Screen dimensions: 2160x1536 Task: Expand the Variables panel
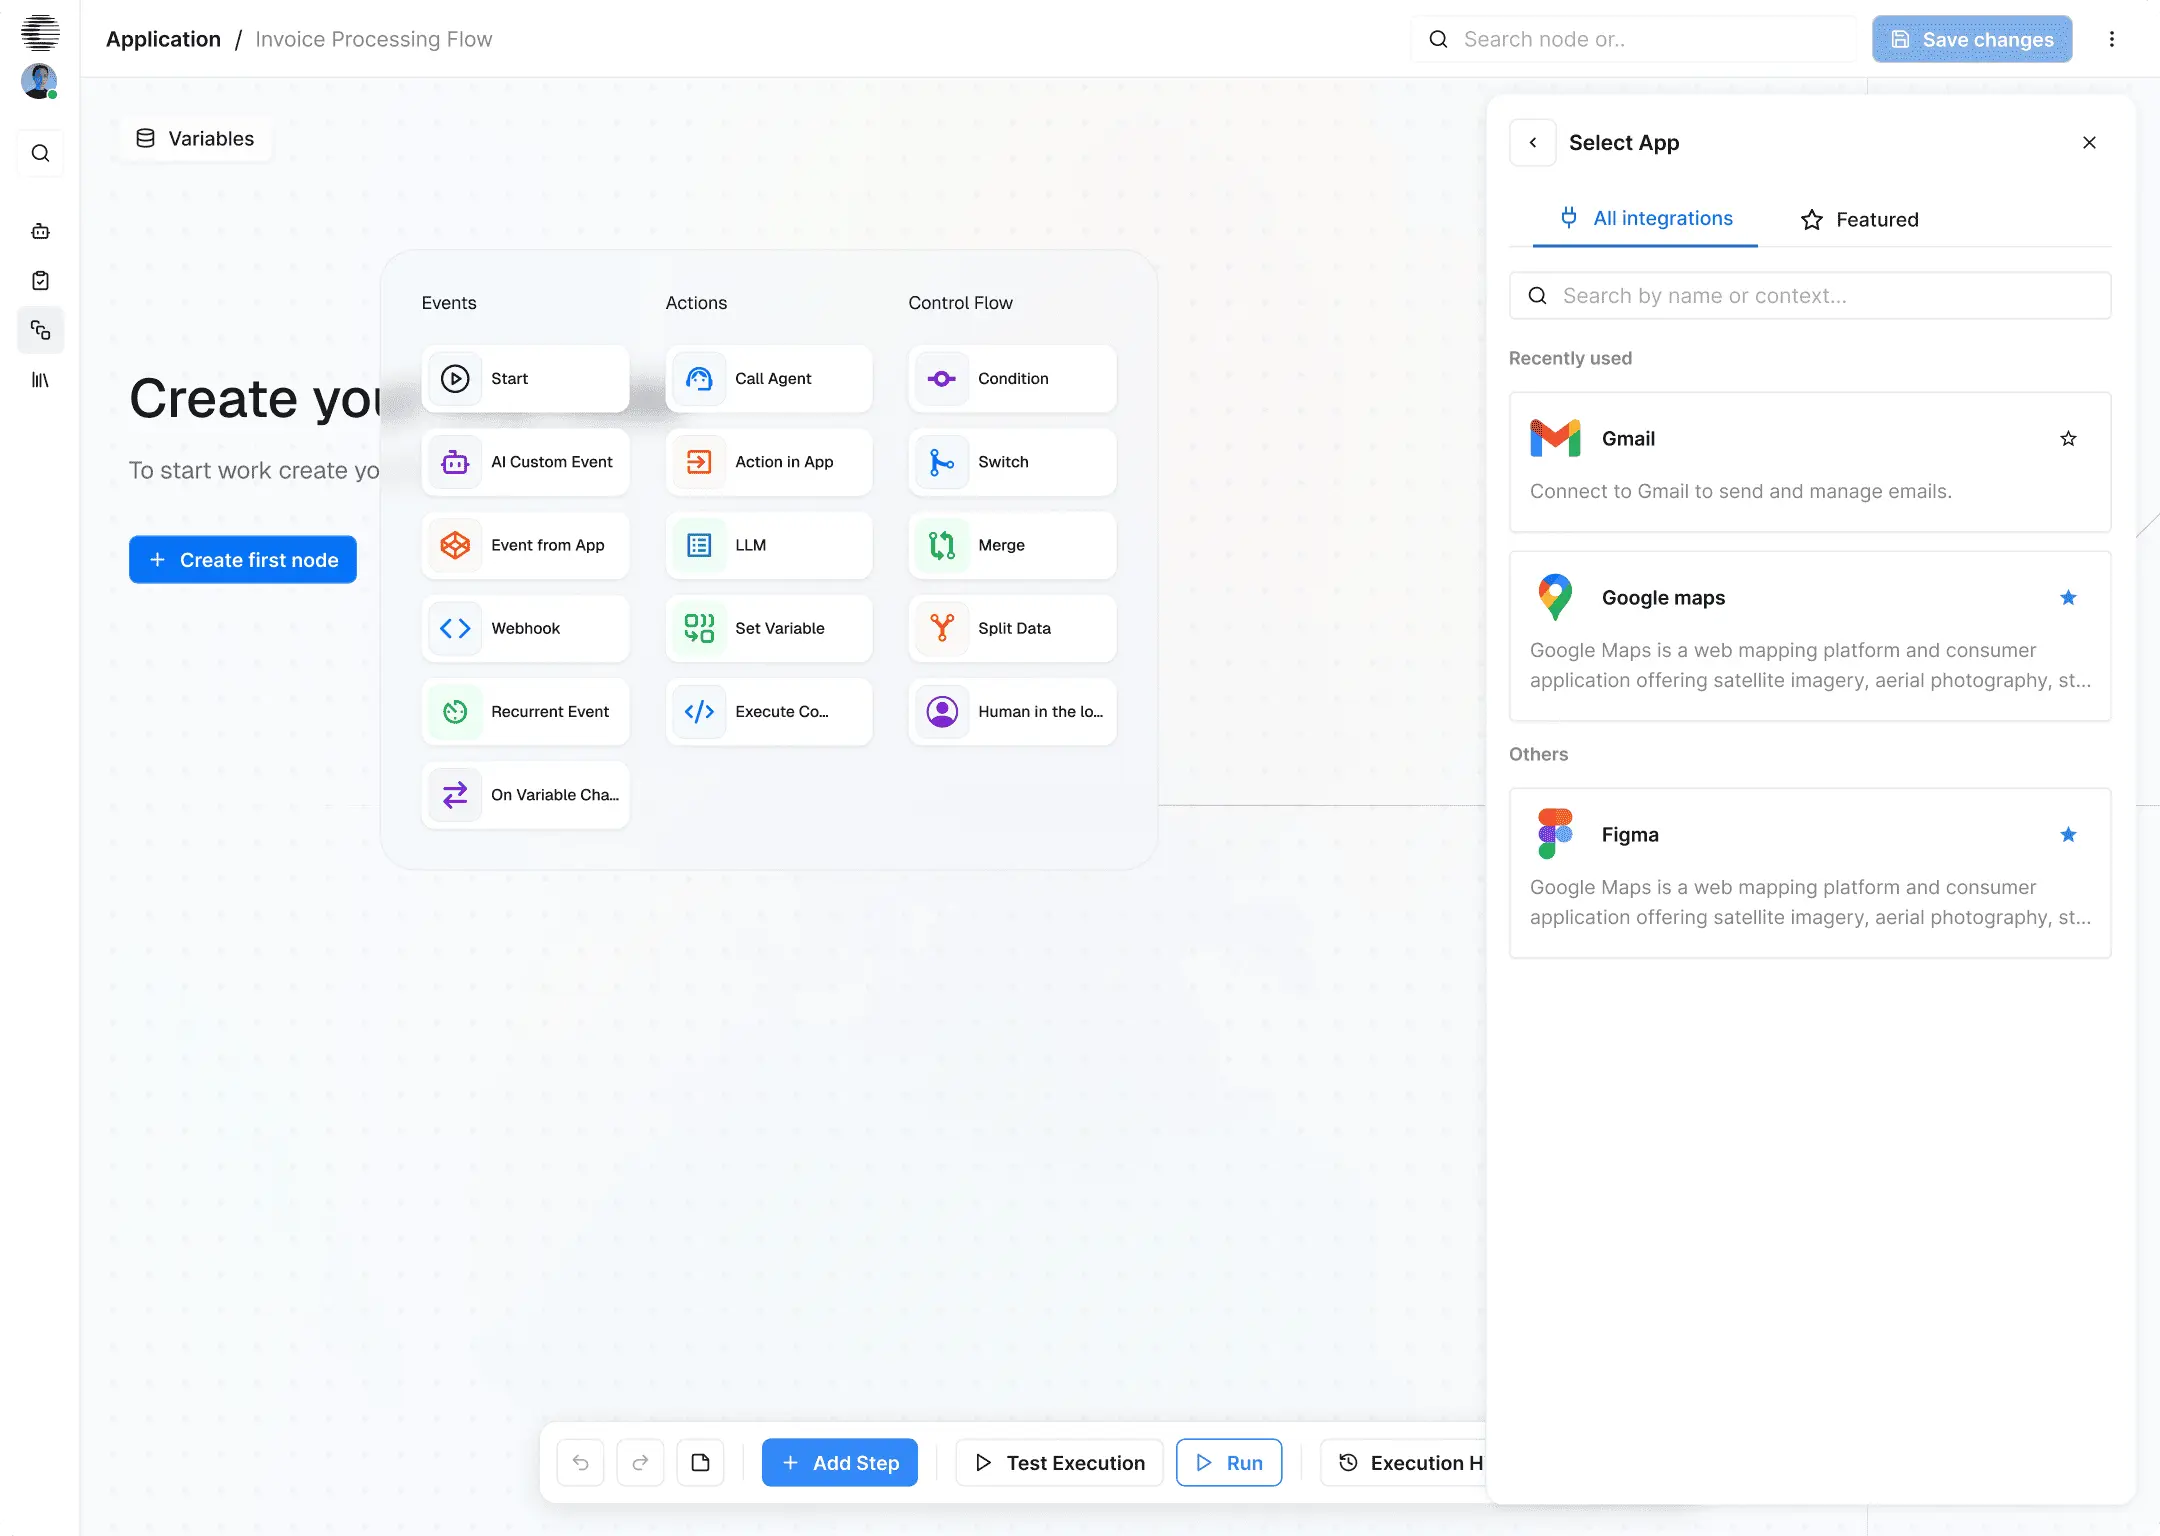[x=196, y=138]
